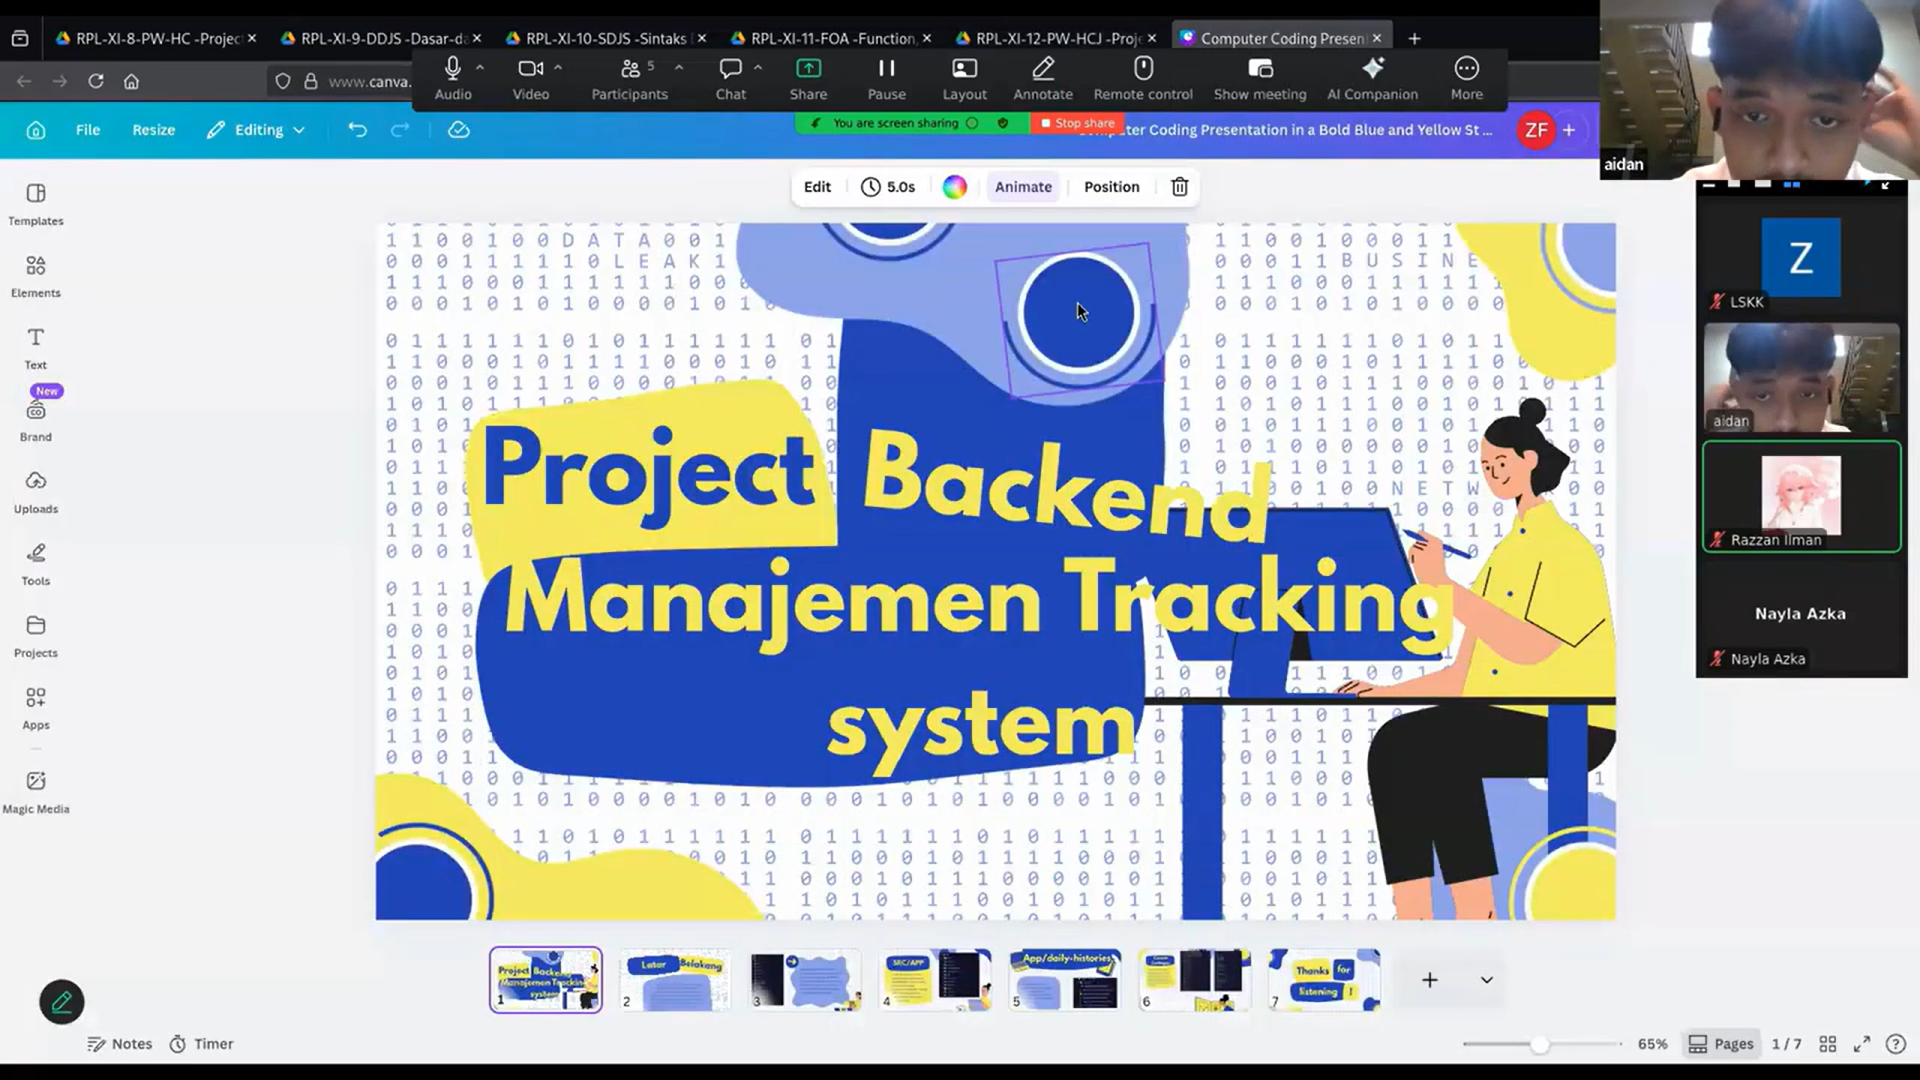The width and height of the screenshot is (1920, 1080).
Task: Open the Elements panel in the sidebar
Action: point(36,276)
